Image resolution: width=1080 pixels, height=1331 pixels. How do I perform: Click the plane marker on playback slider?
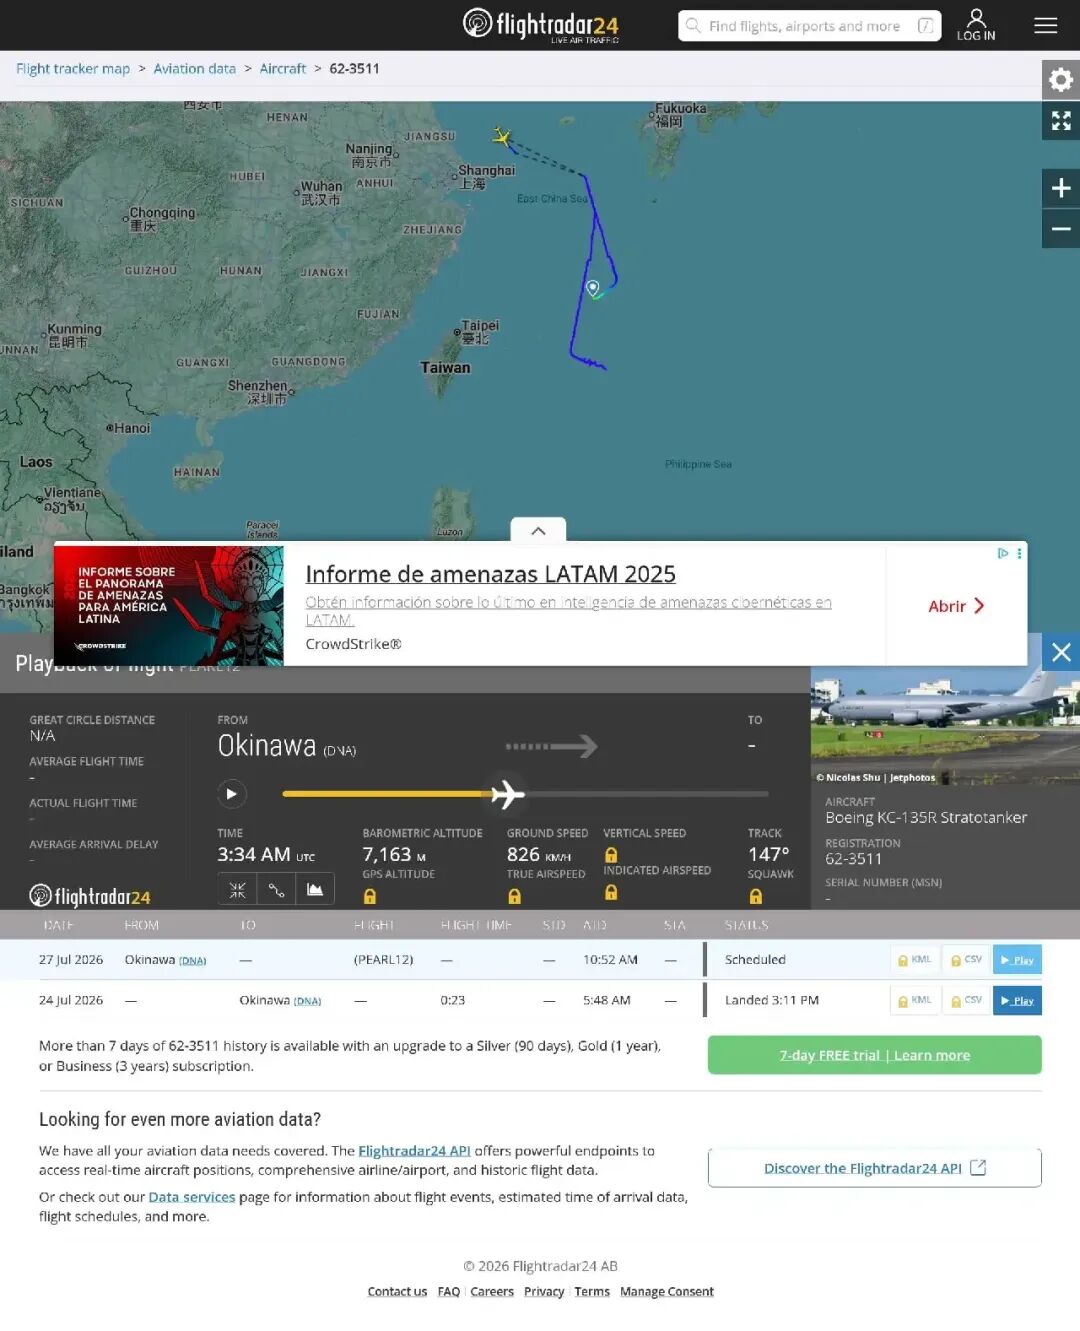[x=508, y=794]
